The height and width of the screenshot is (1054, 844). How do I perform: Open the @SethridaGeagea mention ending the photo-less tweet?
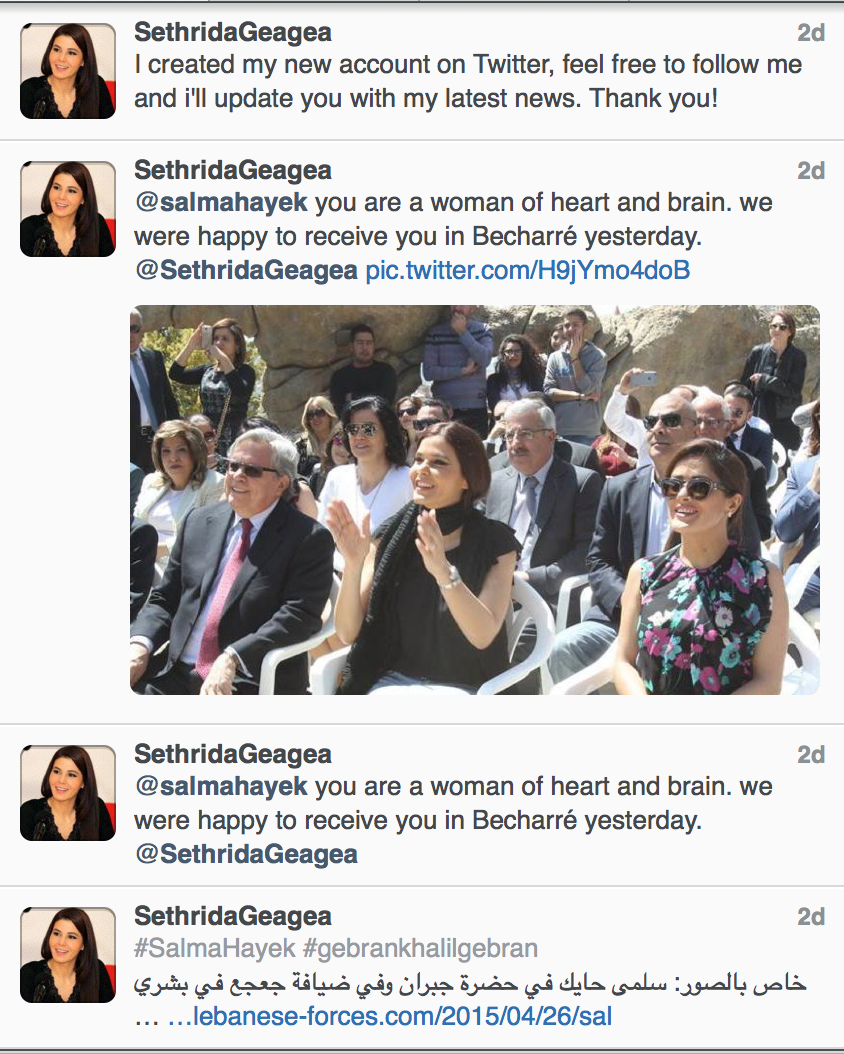pyautogui.click(x=246, y=854)
